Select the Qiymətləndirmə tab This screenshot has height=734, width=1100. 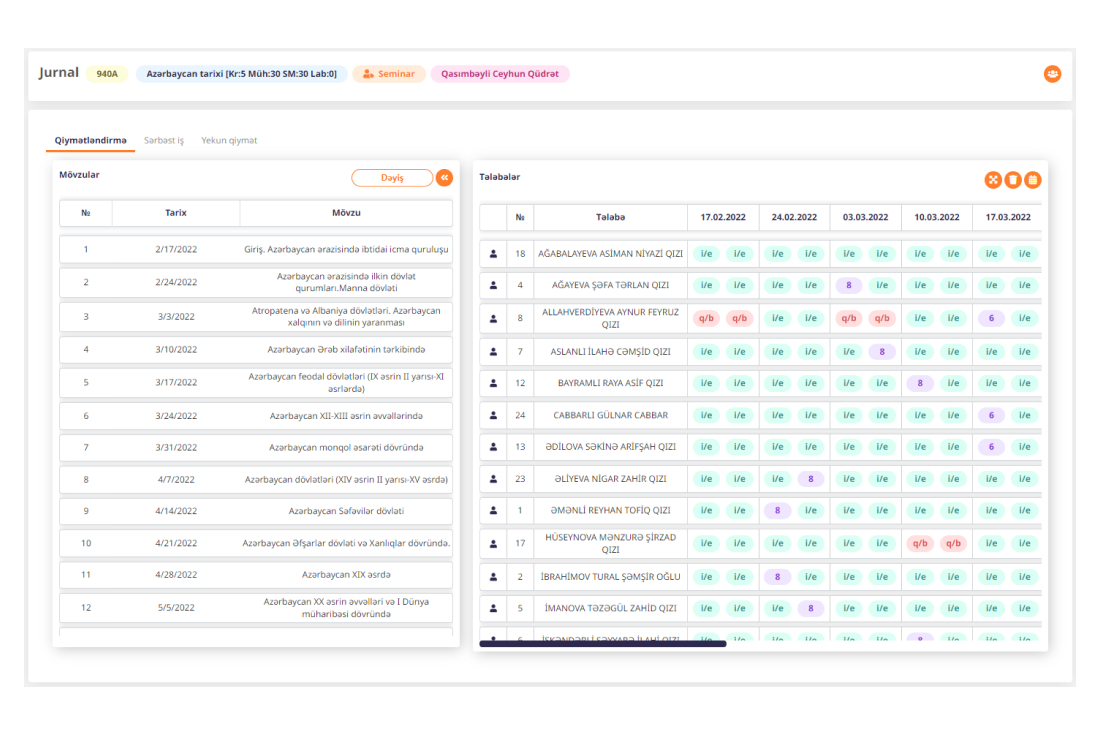(x=91, y=141)
